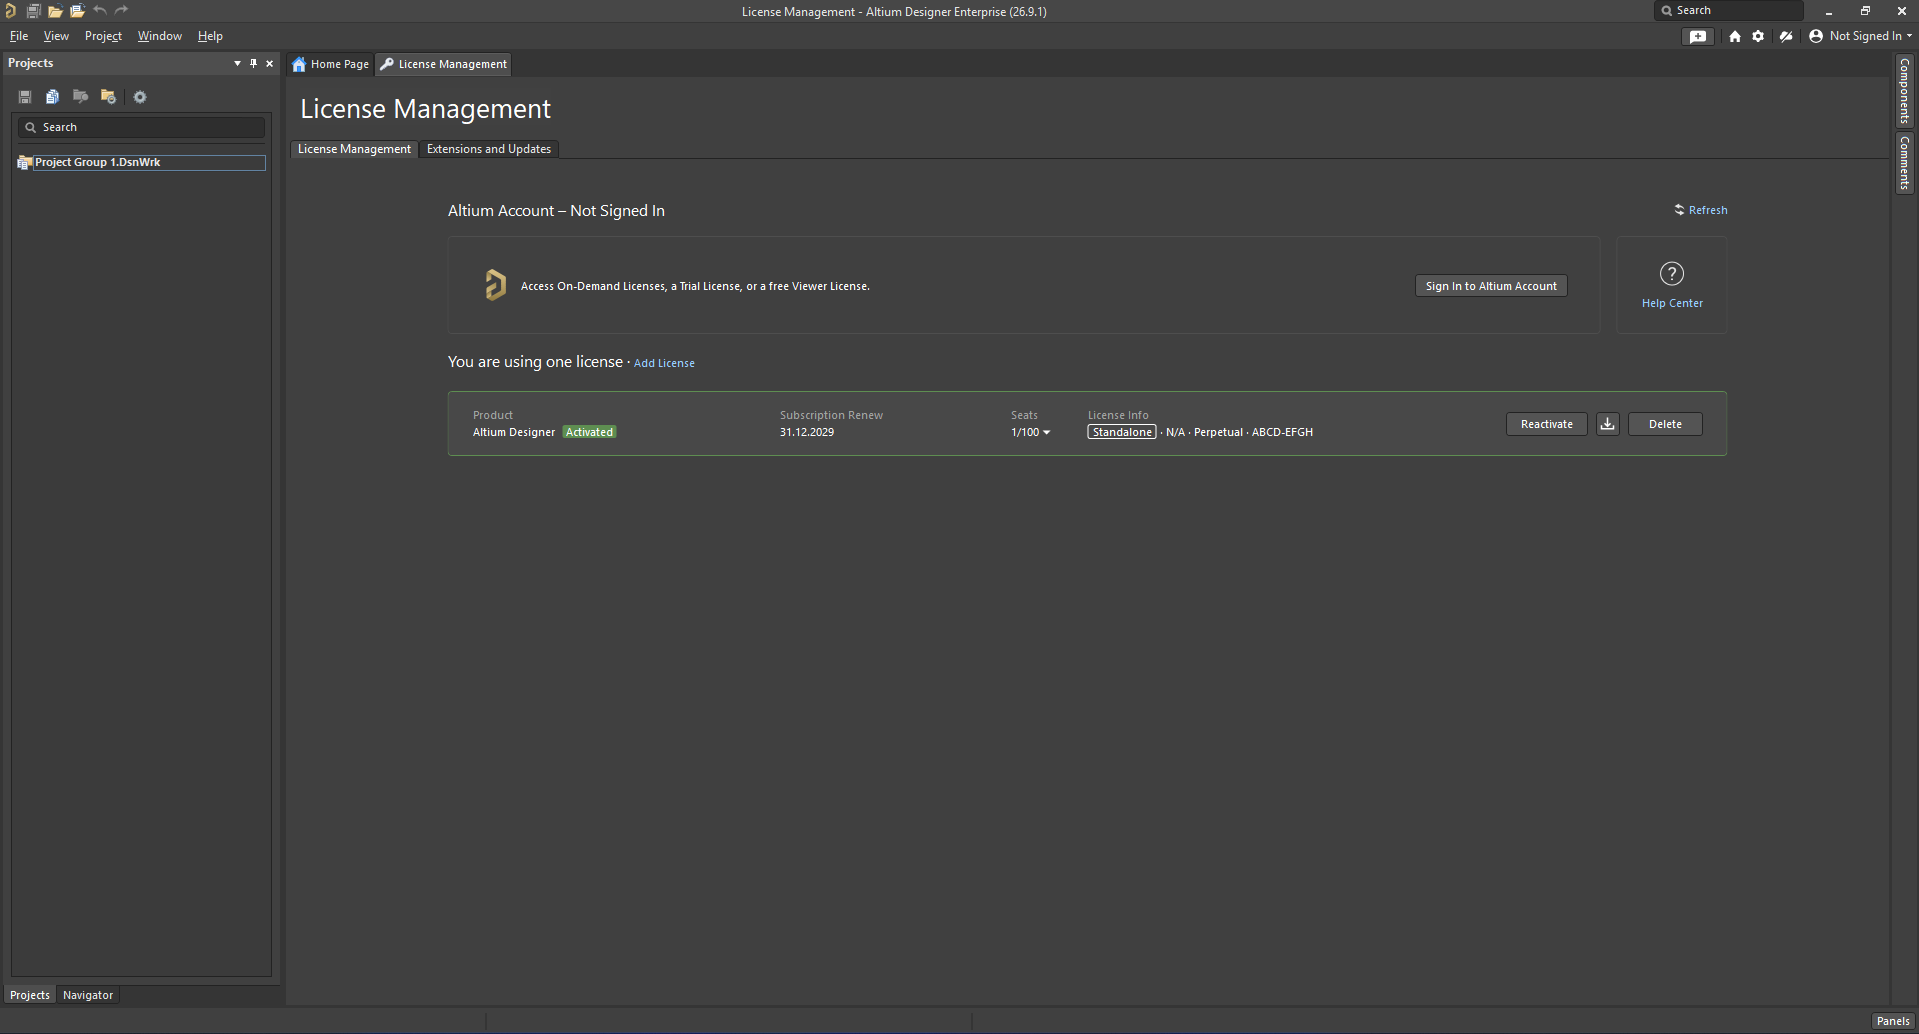Click the Project Group workspace icon

click(25, 162)
